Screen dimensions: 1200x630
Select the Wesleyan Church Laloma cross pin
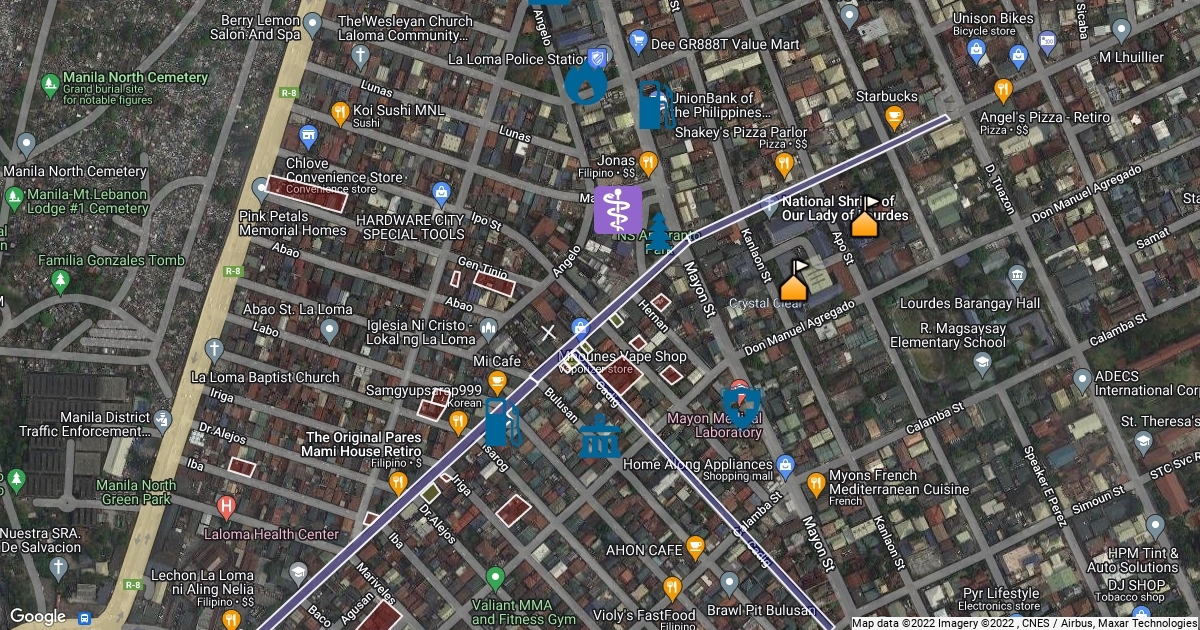360,54
